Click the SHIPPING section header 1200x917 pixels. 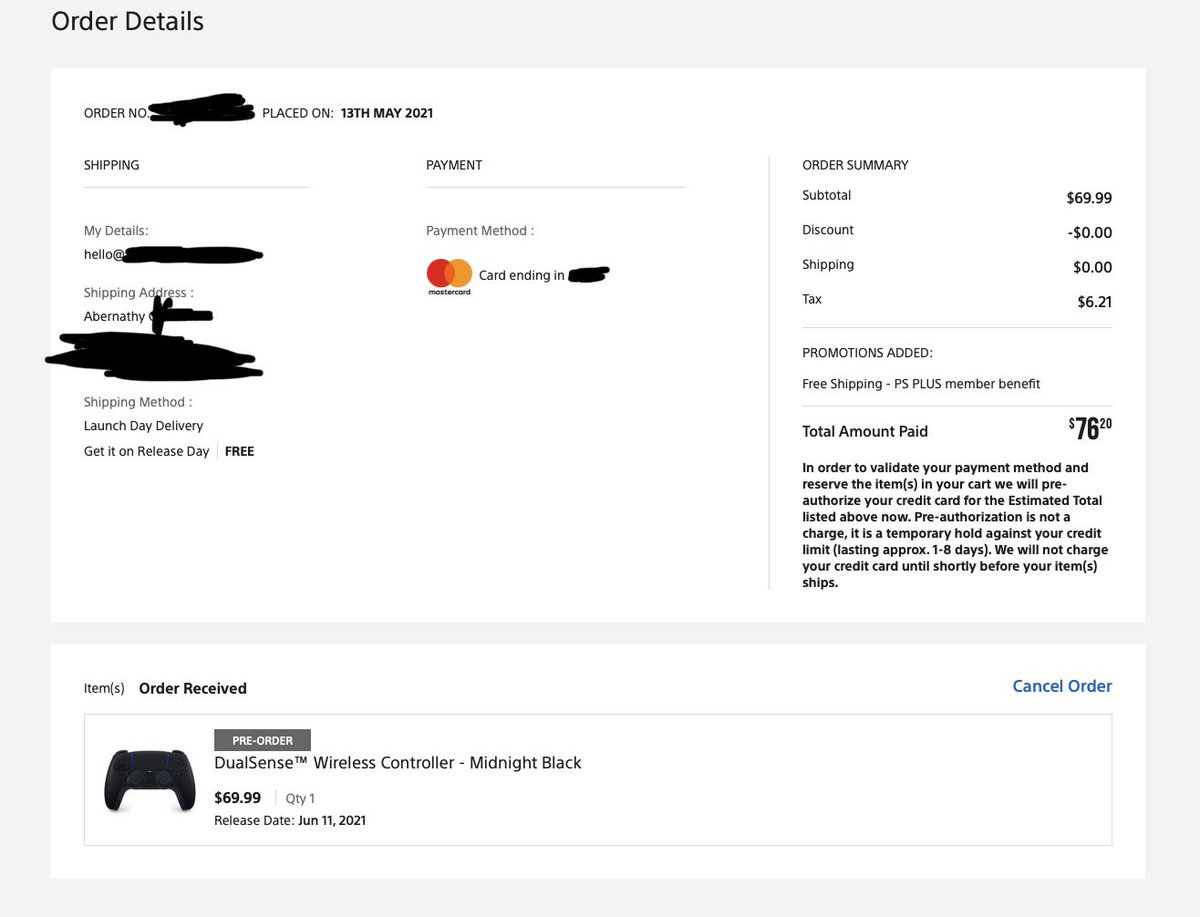pos(112,165)
